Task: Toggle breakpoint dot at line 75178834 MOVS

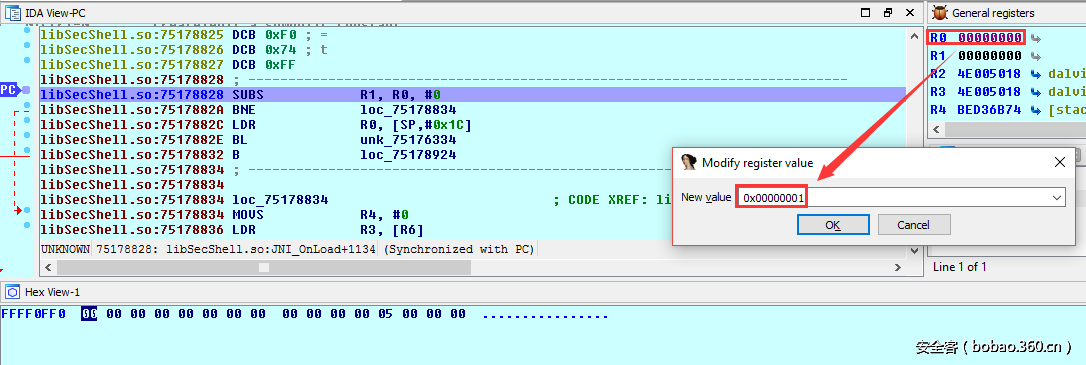Action: tap(27, 210)
